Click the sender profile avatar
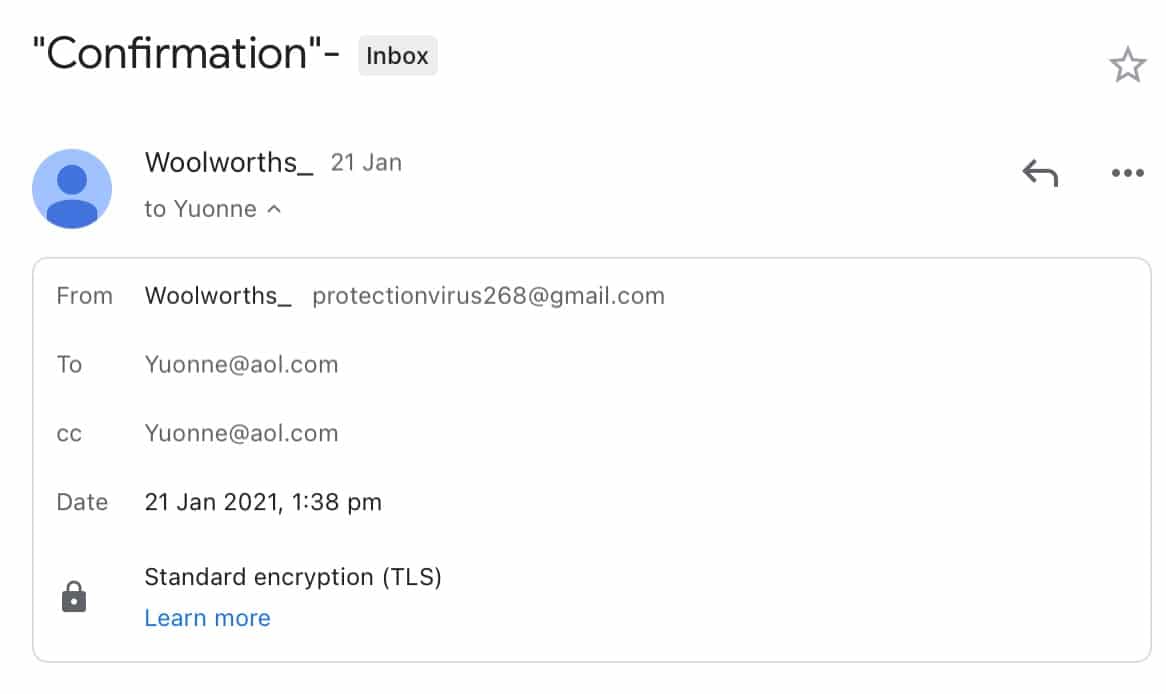Viewport: 1166px width, 694px height. [72, 188]
